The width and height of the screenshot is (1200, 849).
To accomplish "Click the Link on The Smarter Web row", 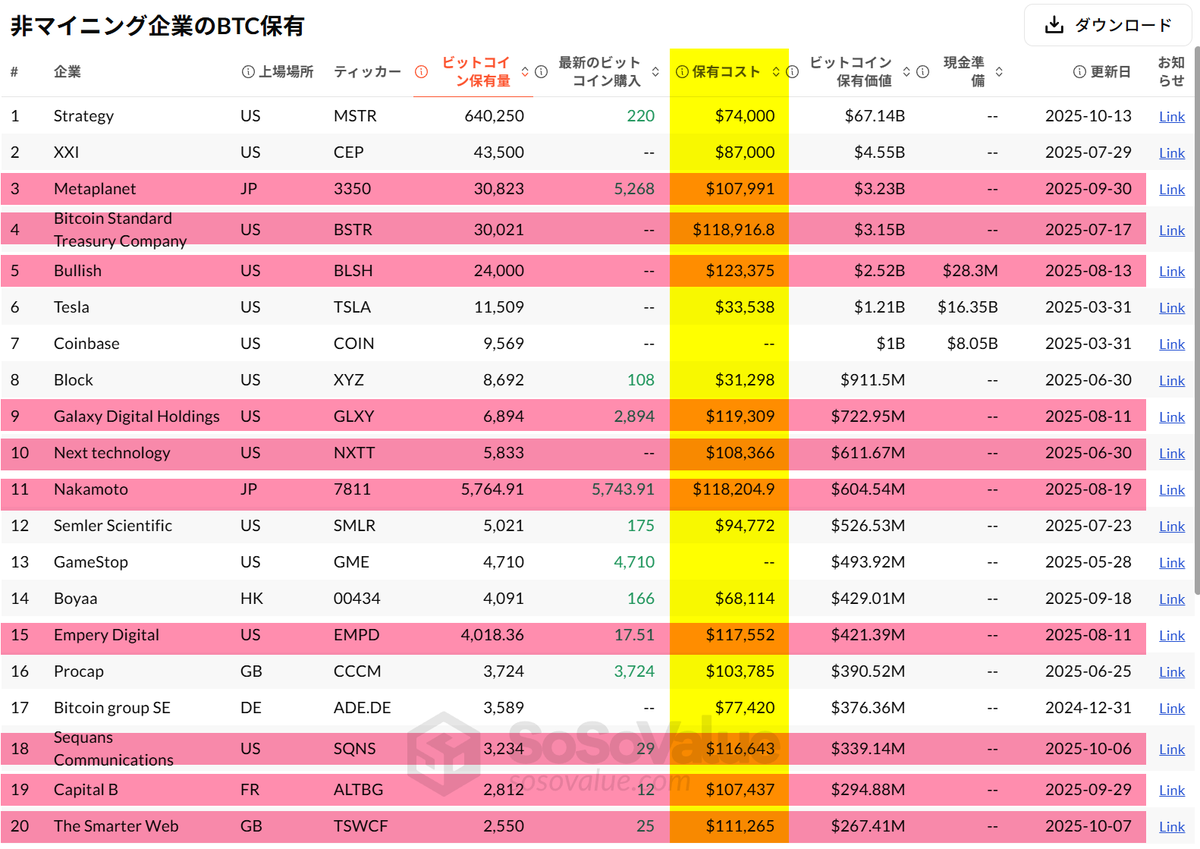I will click(1171, 826).
